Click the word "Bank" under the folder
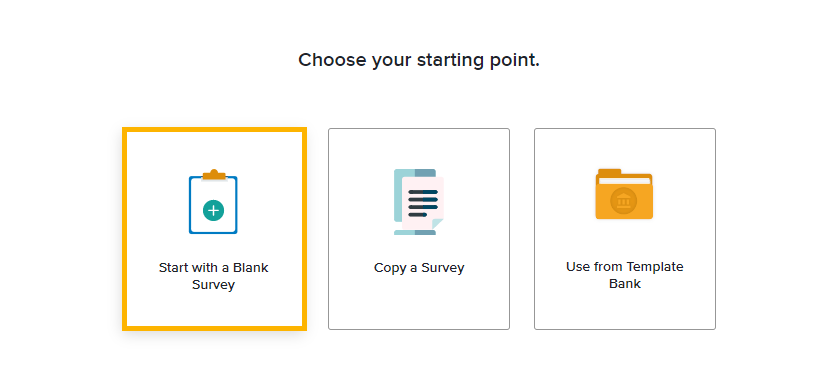 [625, 284]
